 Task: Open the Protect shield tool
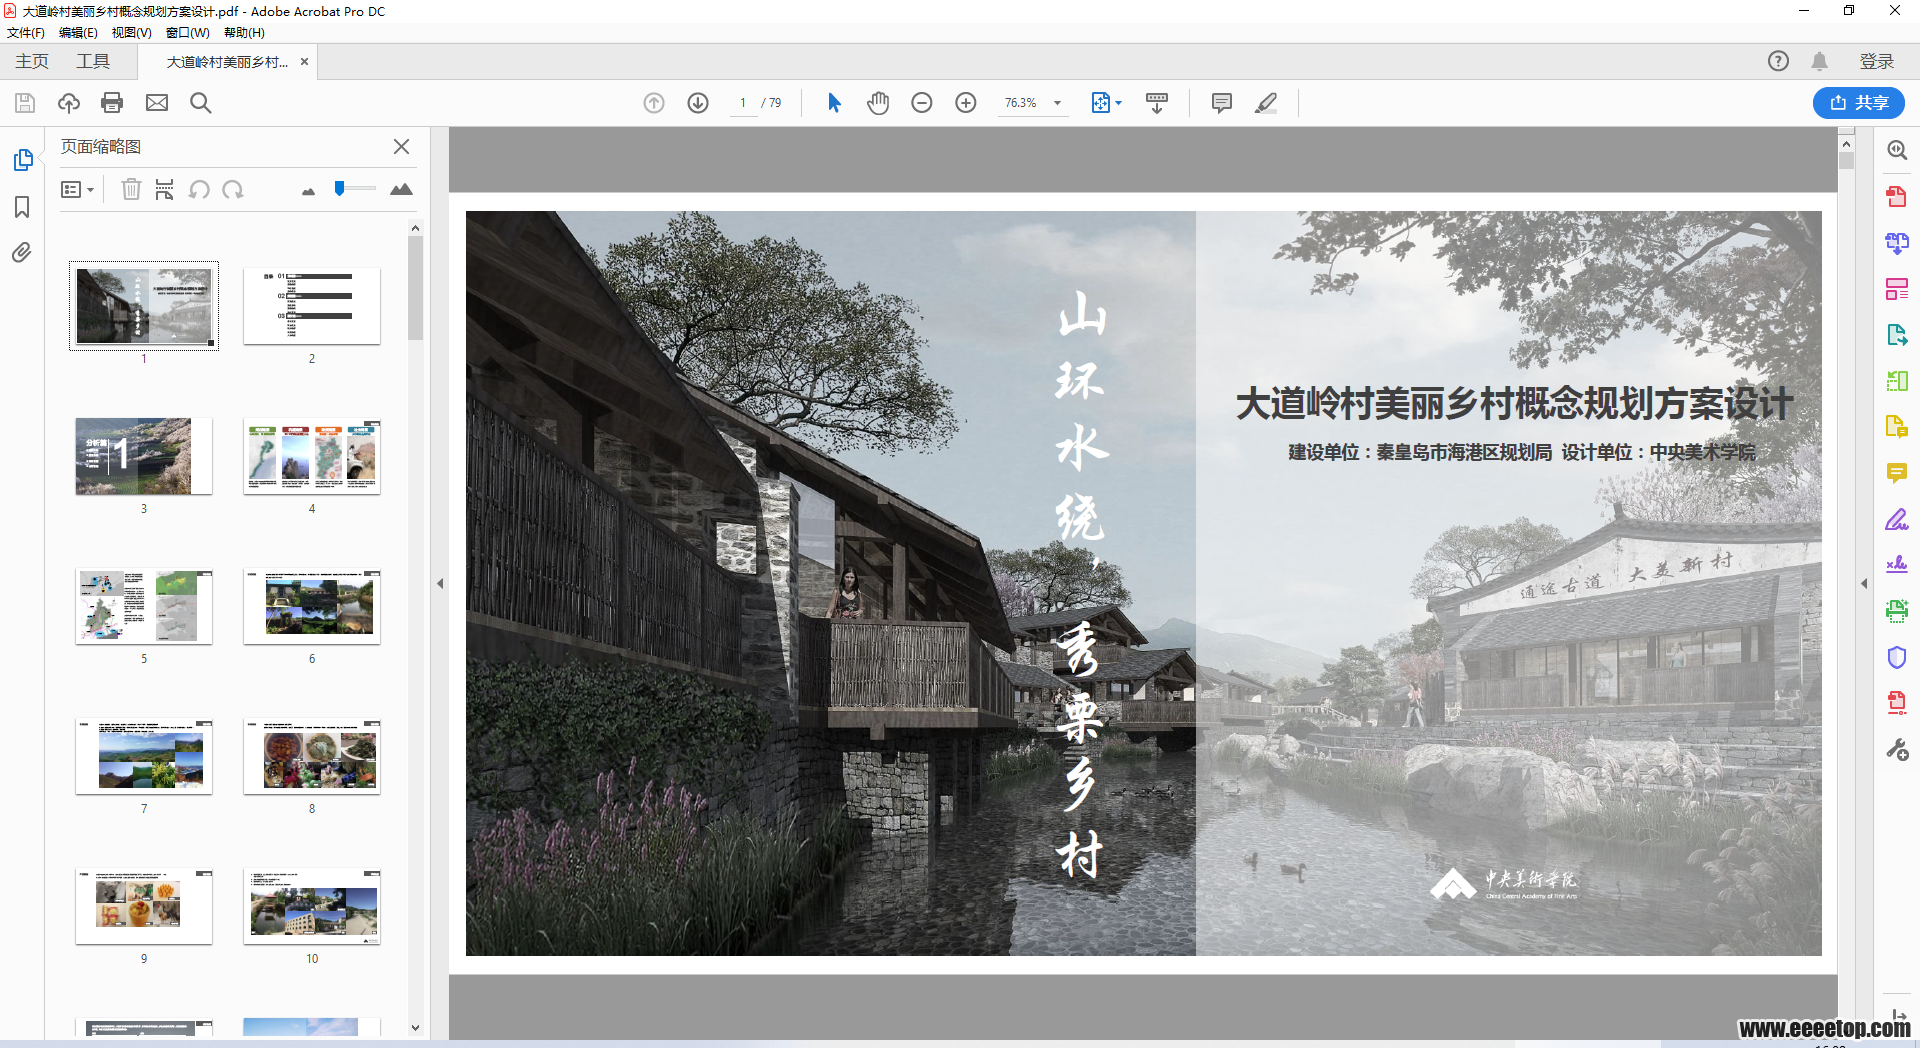tap(1896, 657)
